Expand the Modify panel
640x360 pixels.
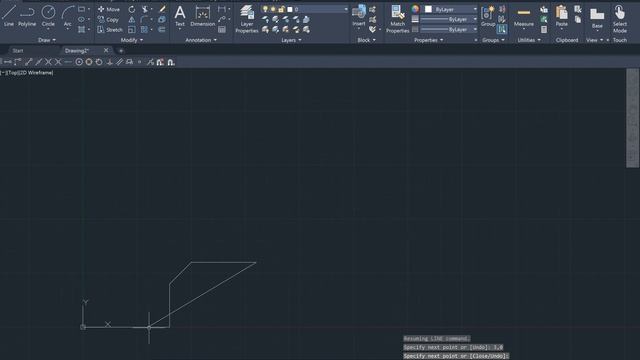[x=132, y=40]
